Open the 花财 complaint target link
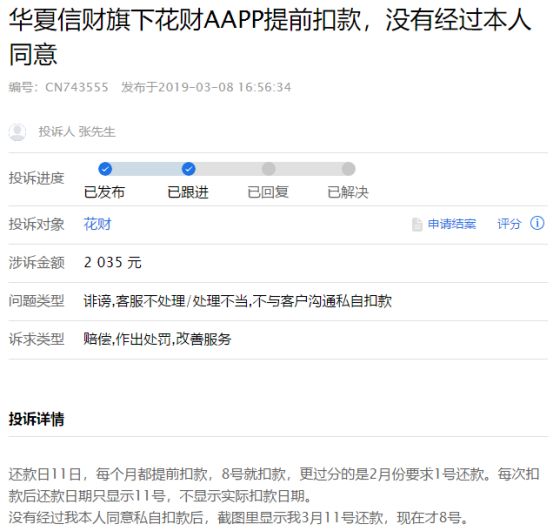This screenshot has width=554, height=531. click(x=98, y=224)
